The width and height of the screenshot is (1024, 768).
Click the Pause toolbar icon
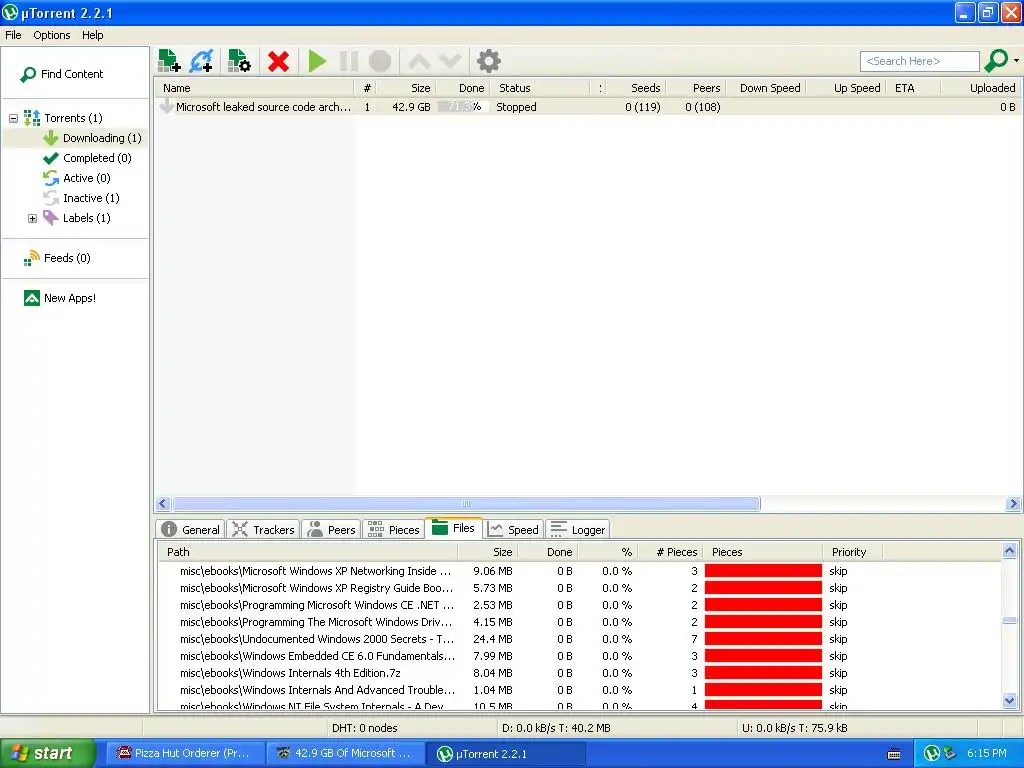(x=349, y=61)
